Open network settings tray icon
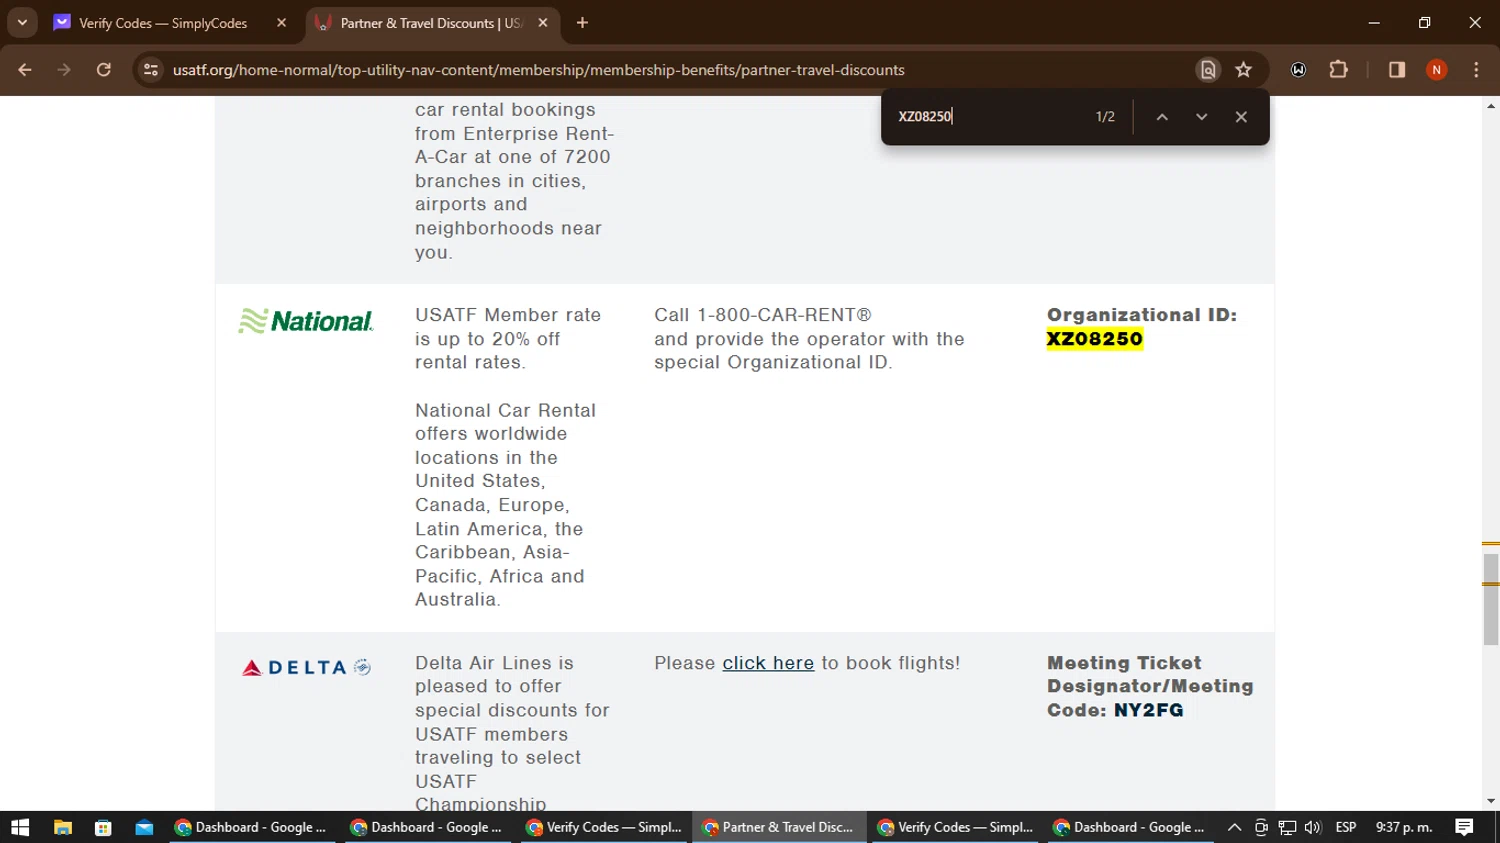 1287,827
